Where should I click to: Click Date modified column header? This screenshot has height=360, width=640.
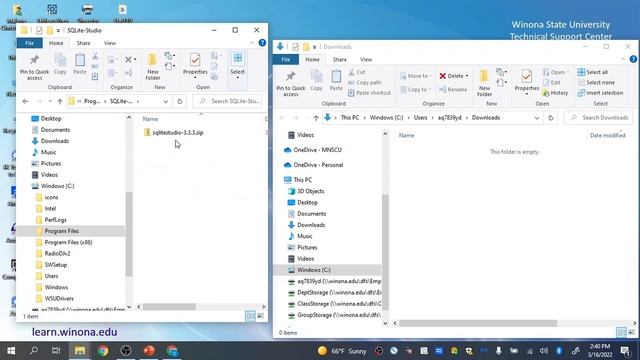tap(608, 136)
